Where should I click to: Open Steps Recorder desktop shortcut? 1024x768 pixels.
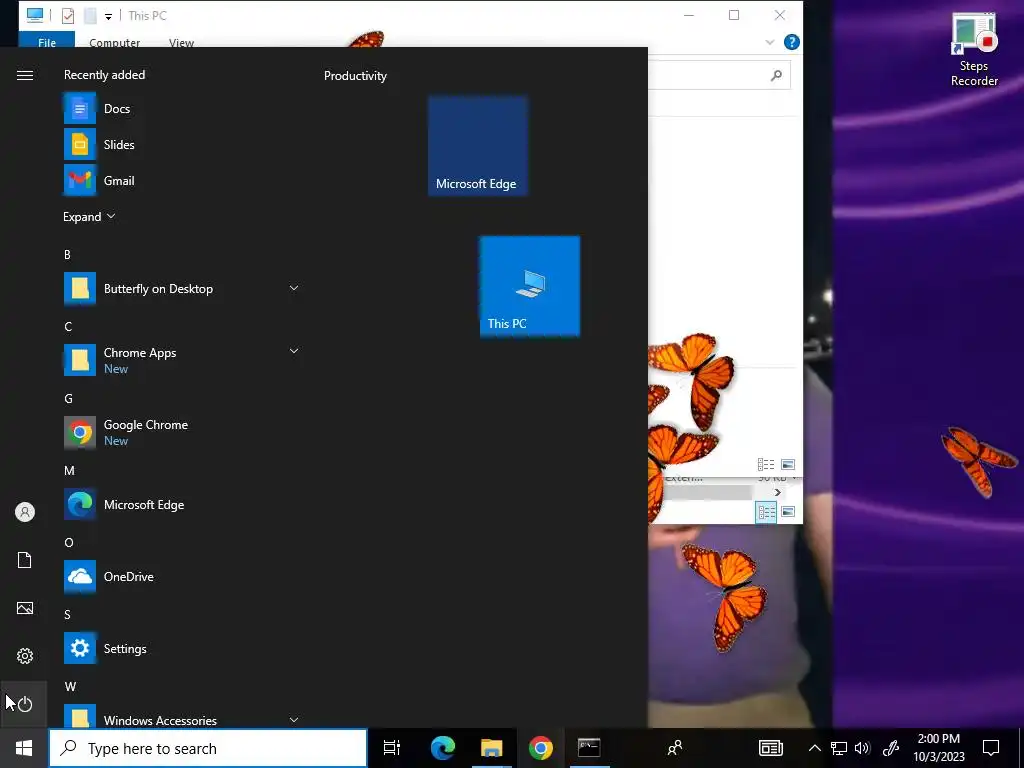point(974,51)
